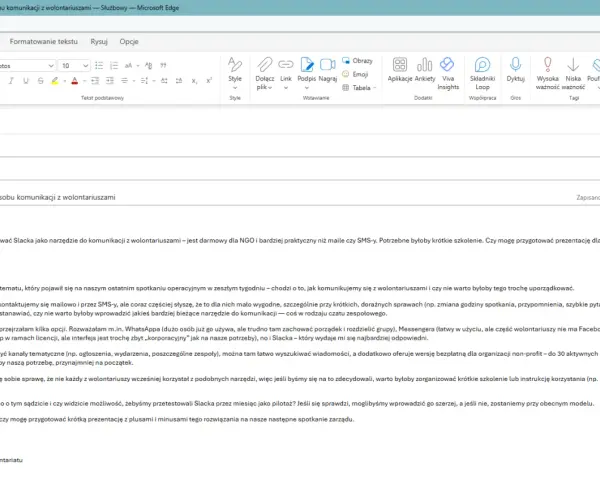Insert a bulleted list
Viewport: 600px width, 480px height.
click(x=99, y=65)
